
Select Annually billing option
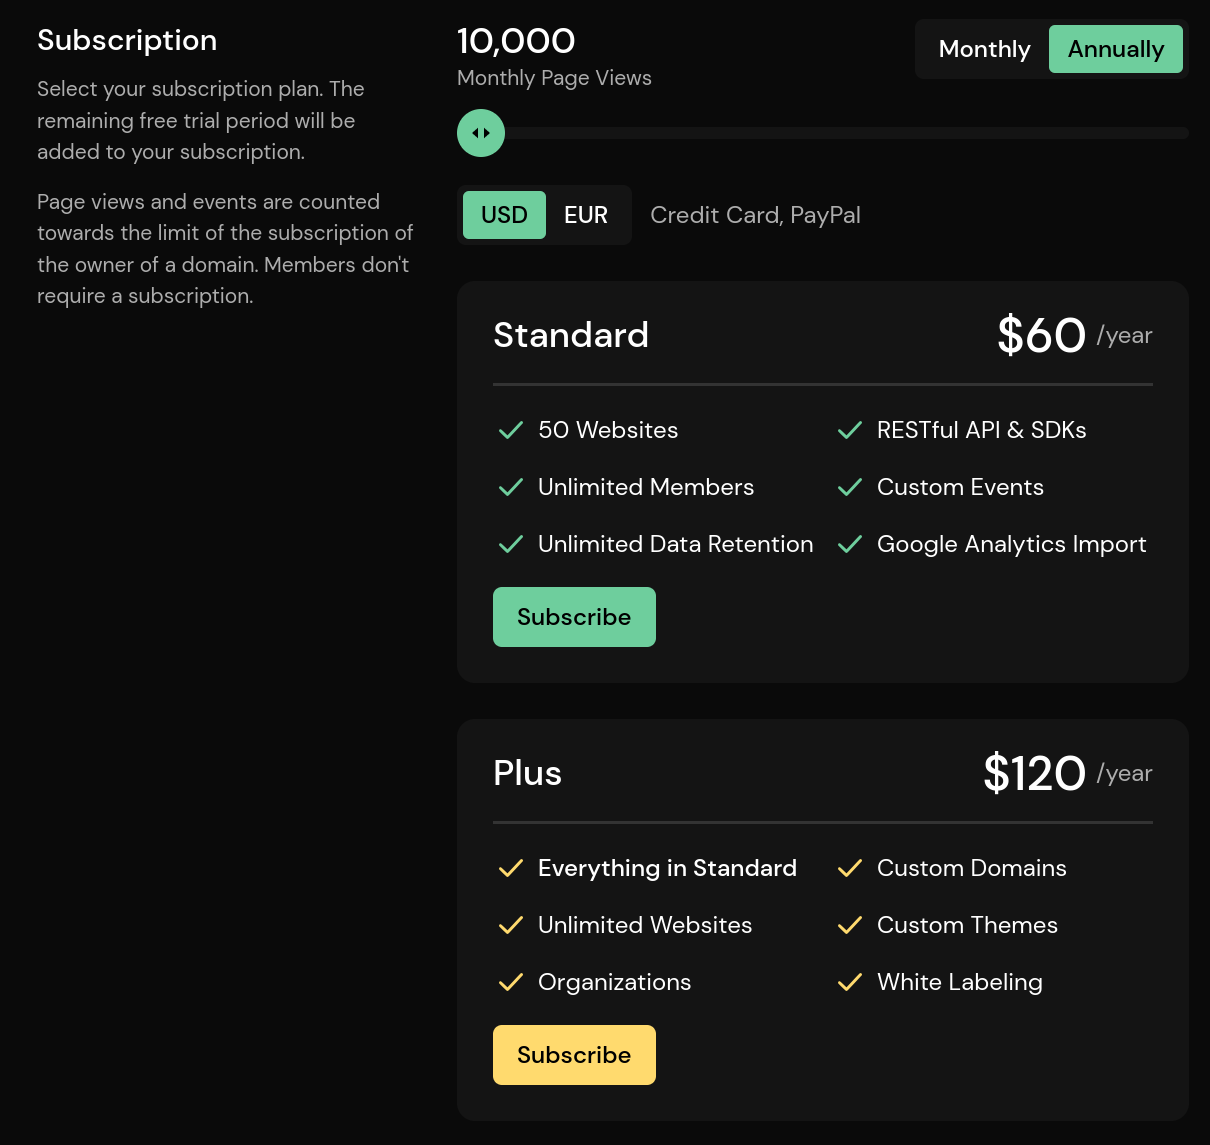pyautogui.click(x=1116, y=48)
